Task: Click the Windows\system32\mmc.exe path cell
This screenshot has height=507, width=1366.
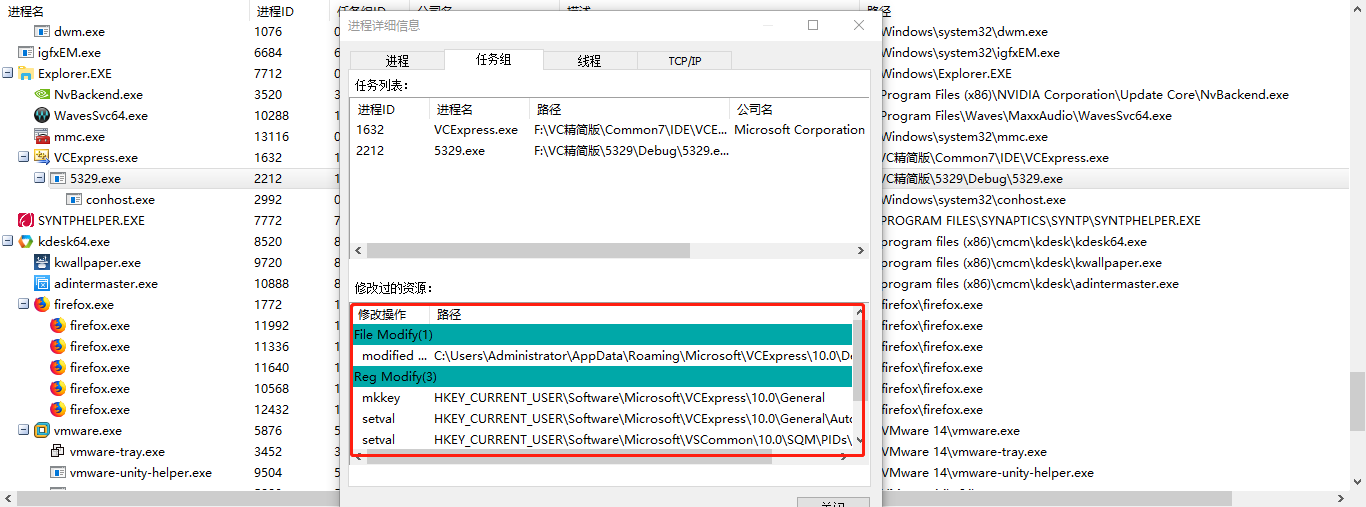Action: (x=964, y=137)
